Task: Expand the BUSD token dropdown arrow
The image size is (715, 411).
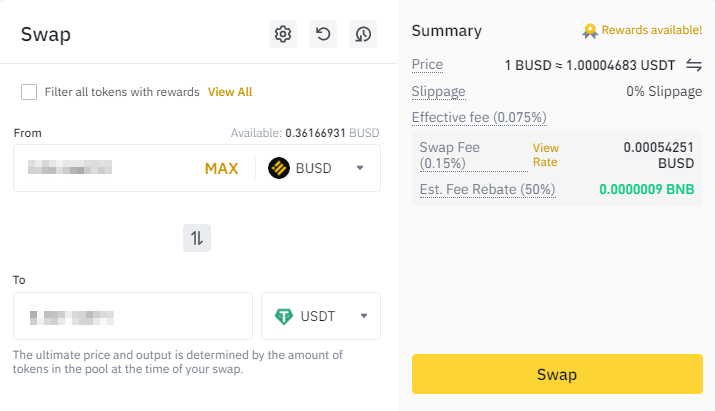Action: click(360, 168)
